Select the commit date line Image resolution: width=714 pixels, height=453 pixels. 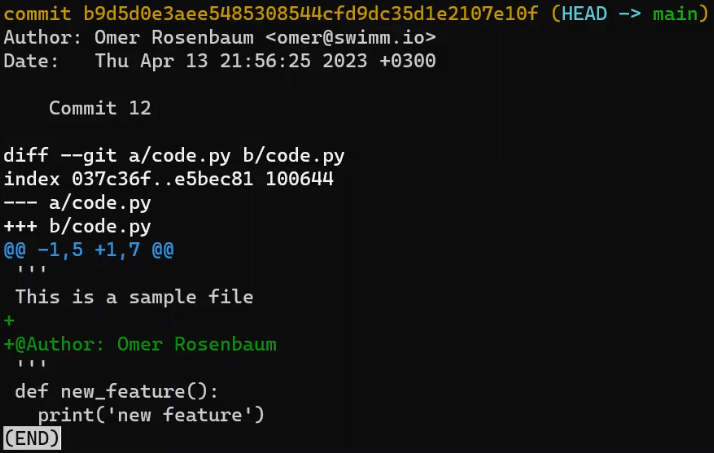219,61
